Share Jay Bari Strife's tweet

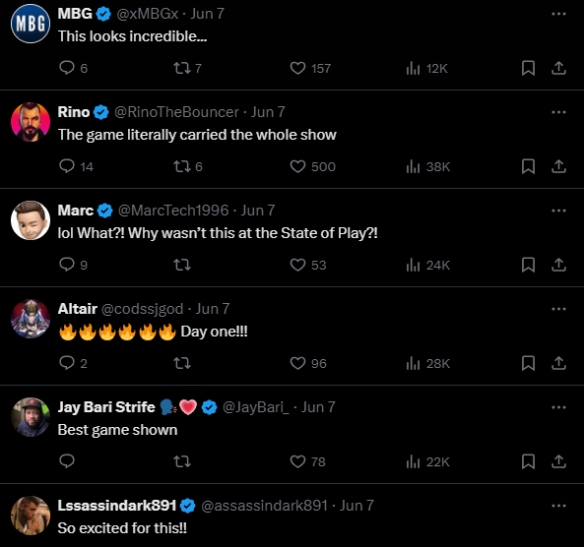point(559,461)
